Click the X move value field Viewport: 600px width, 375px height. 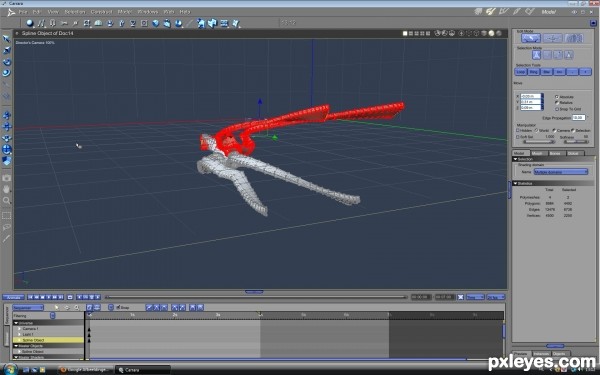[531, 96]
